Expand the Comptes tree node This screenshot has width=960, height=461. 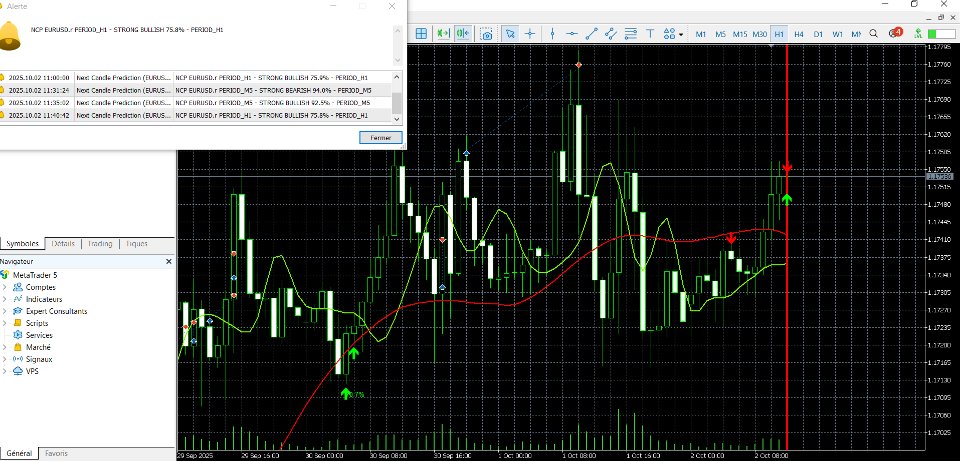click(4, 287)
